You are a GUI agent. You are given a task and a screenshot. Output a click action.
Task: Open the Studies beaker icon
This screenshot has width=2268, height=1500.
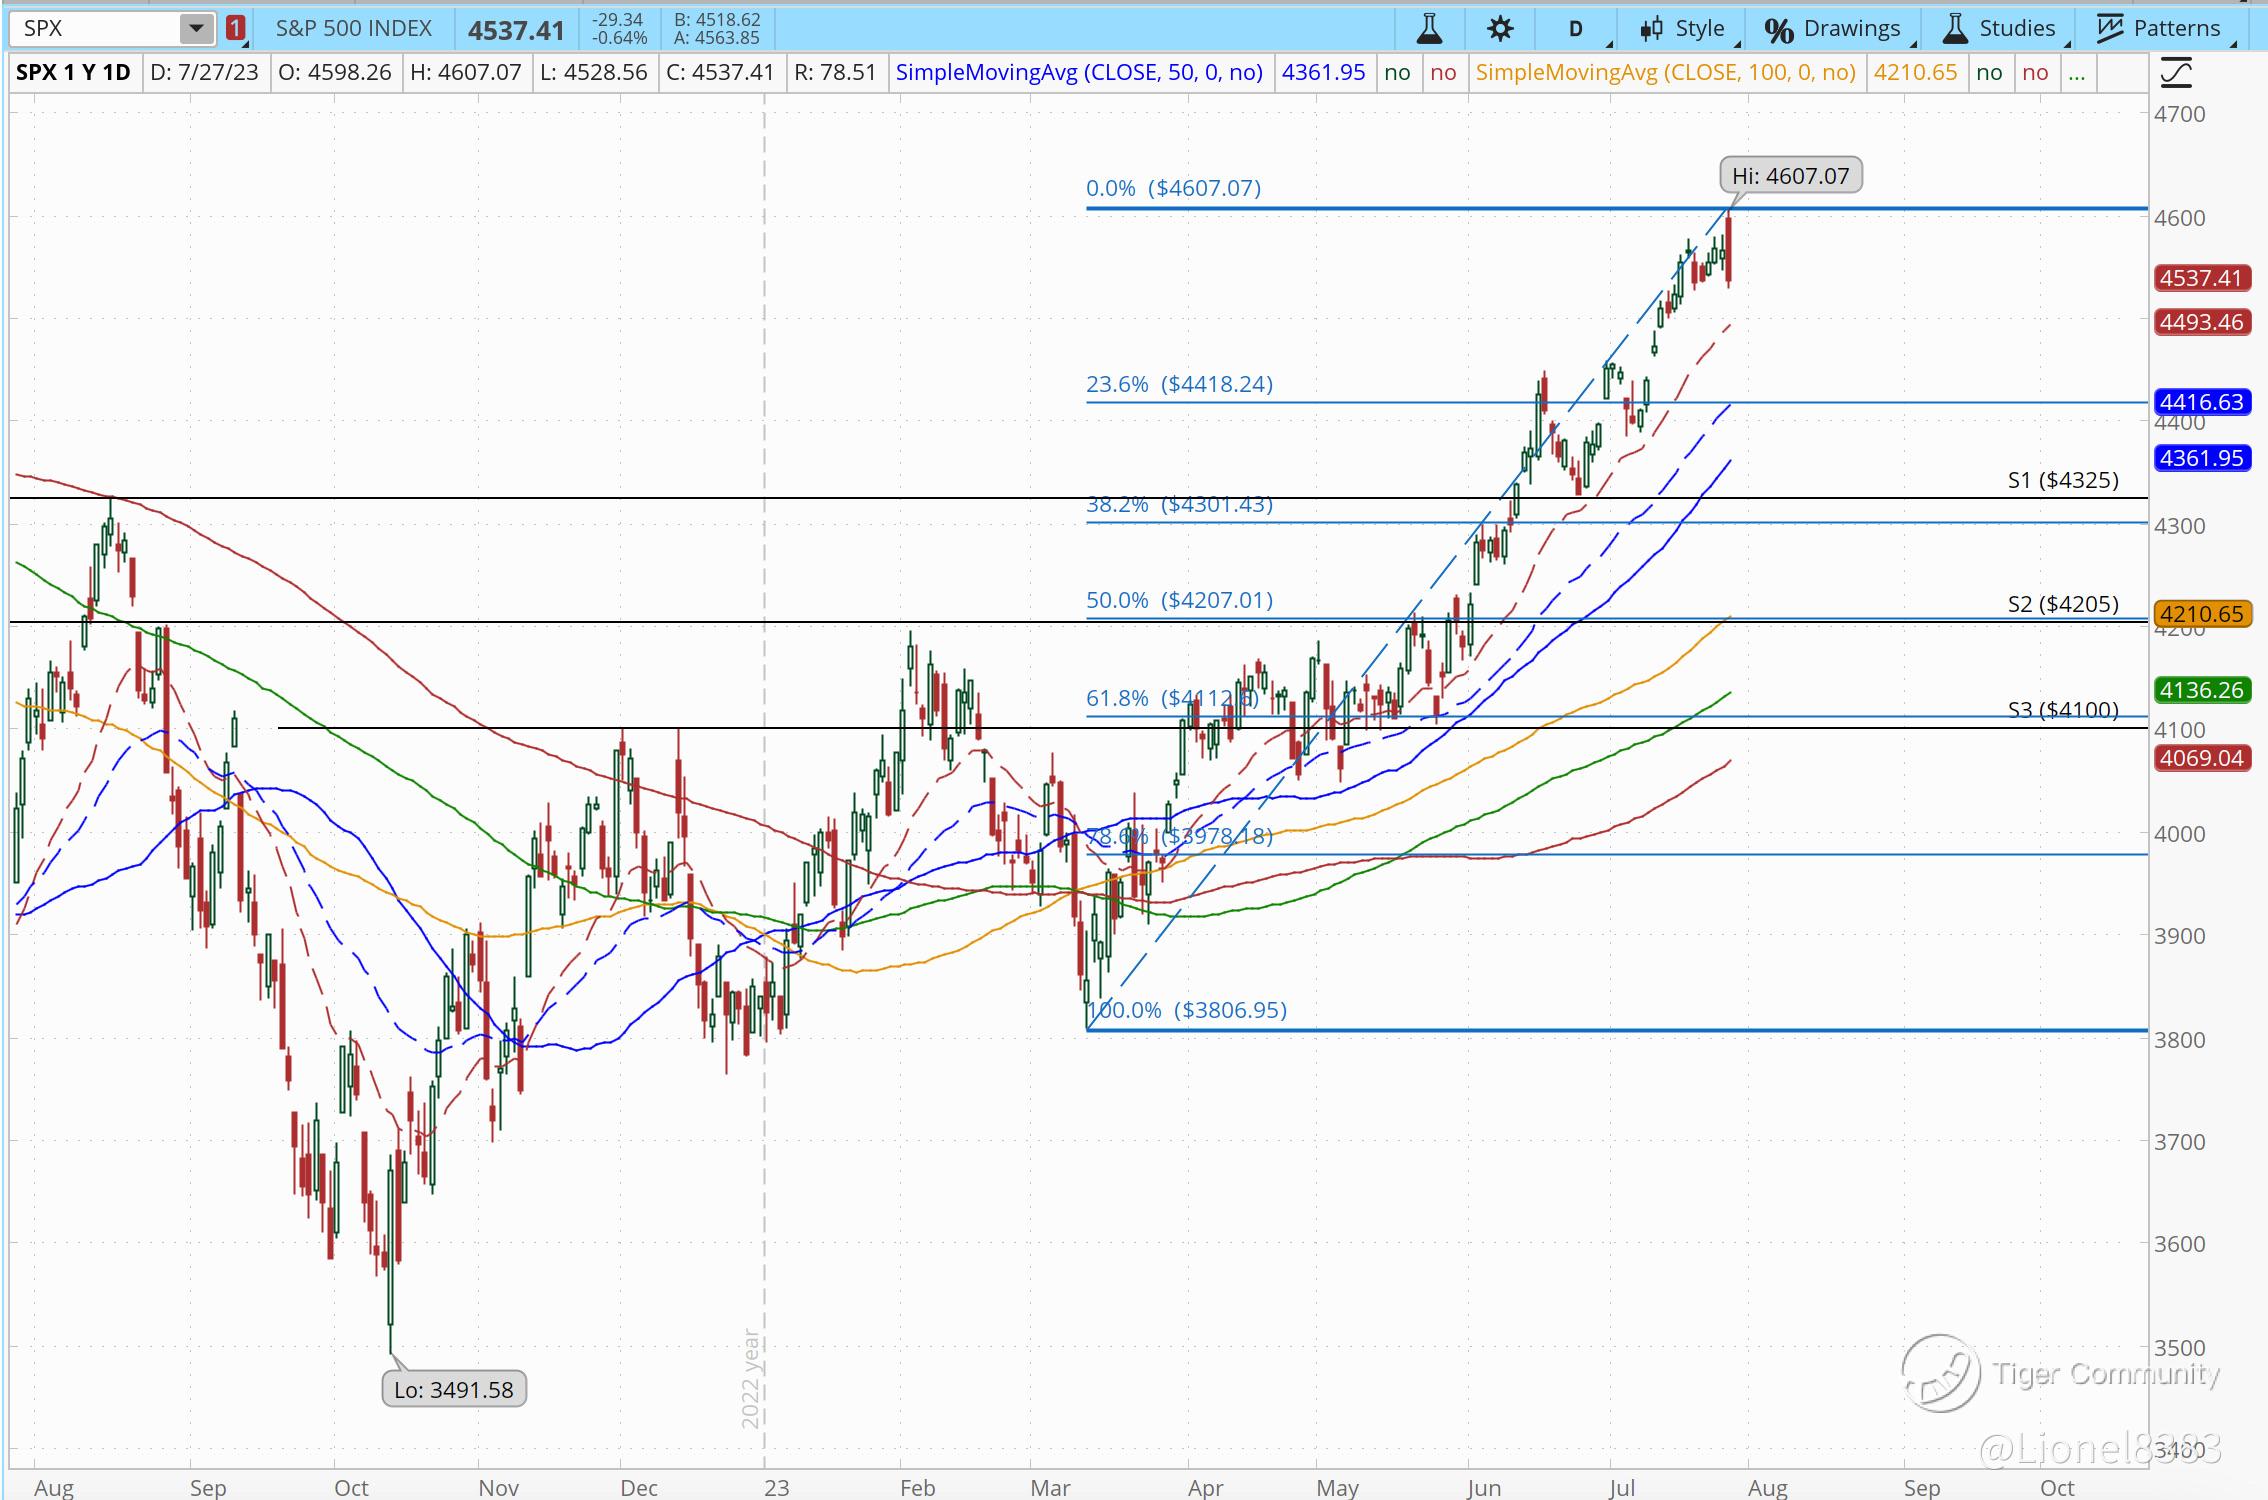pyautogui.click(x=1955, y=29)
